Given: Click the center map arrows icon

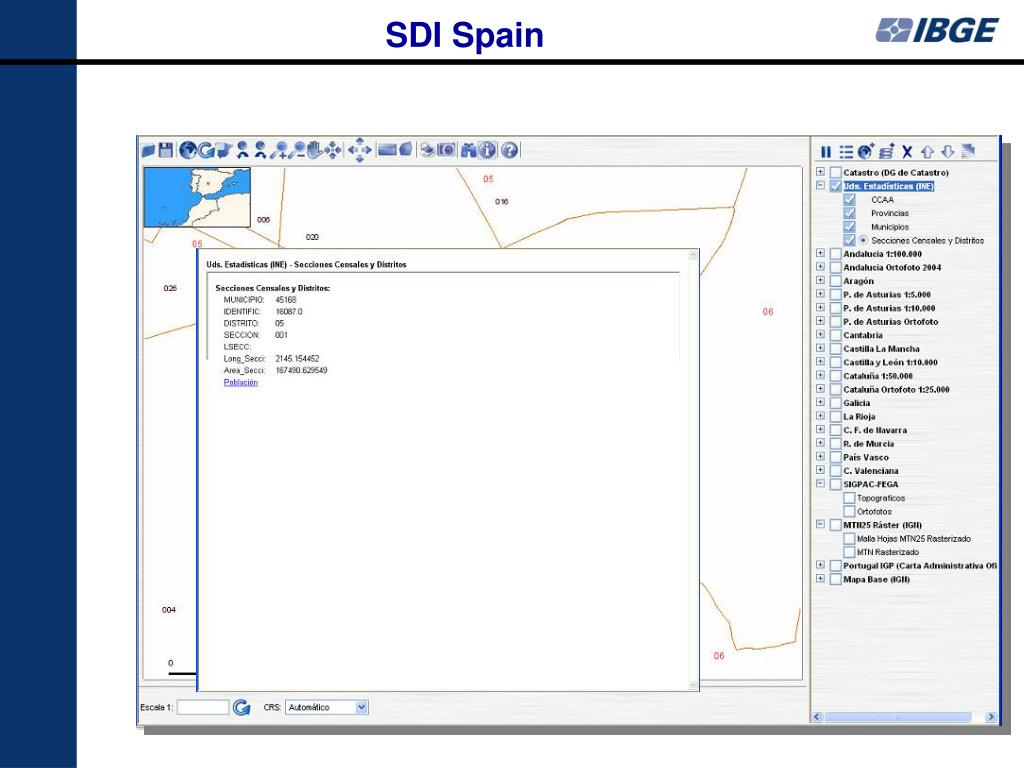Looking at the screenshot, I should click(333, 150).
